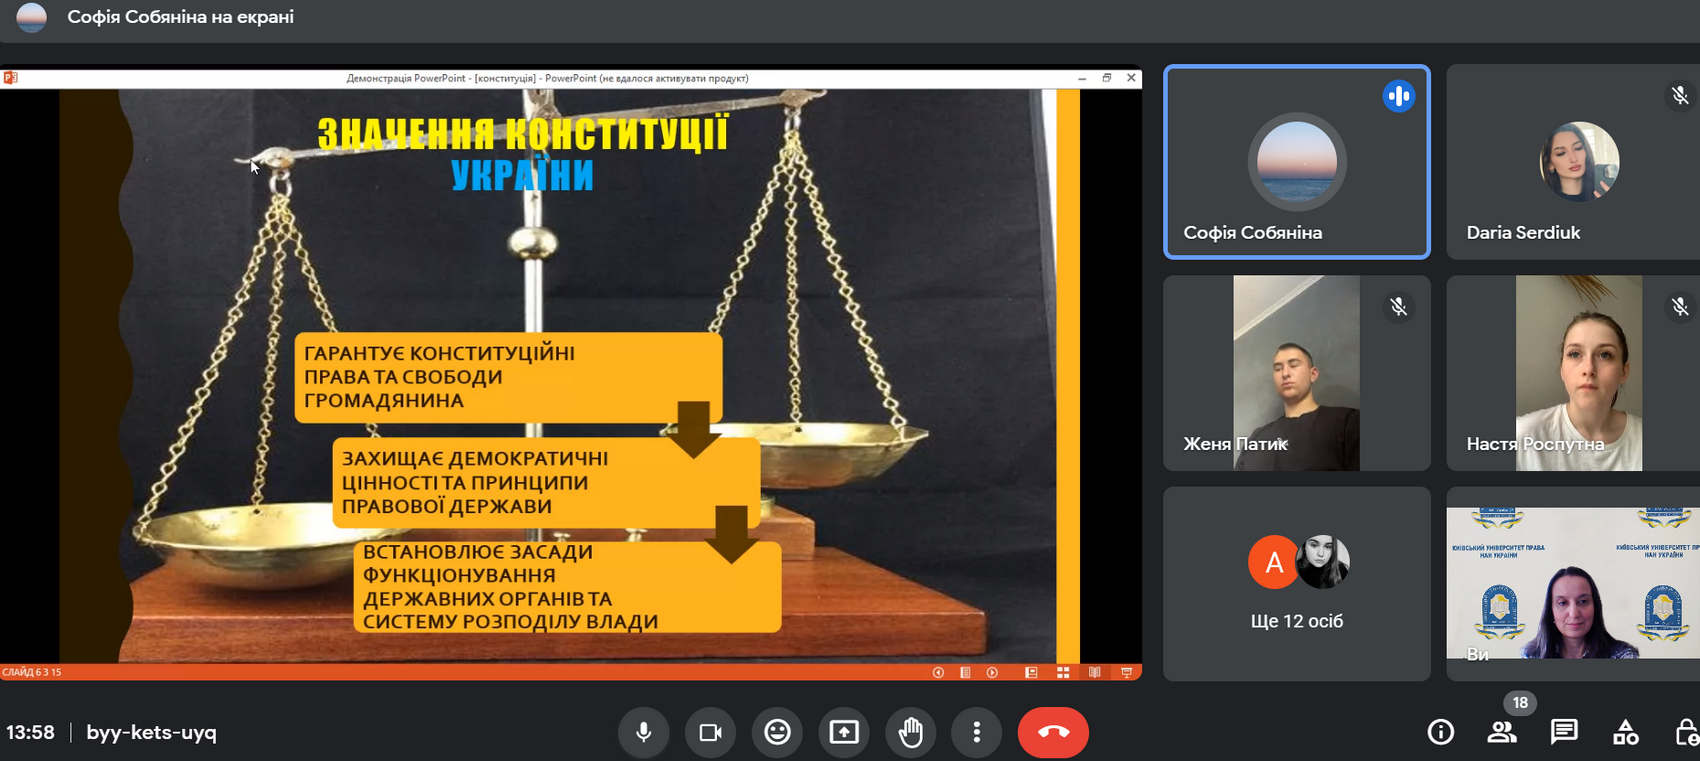Click the byy-kets-uyq meeting code
The width and height of the screenshot is (1700, 761).
tap(151, 732)
